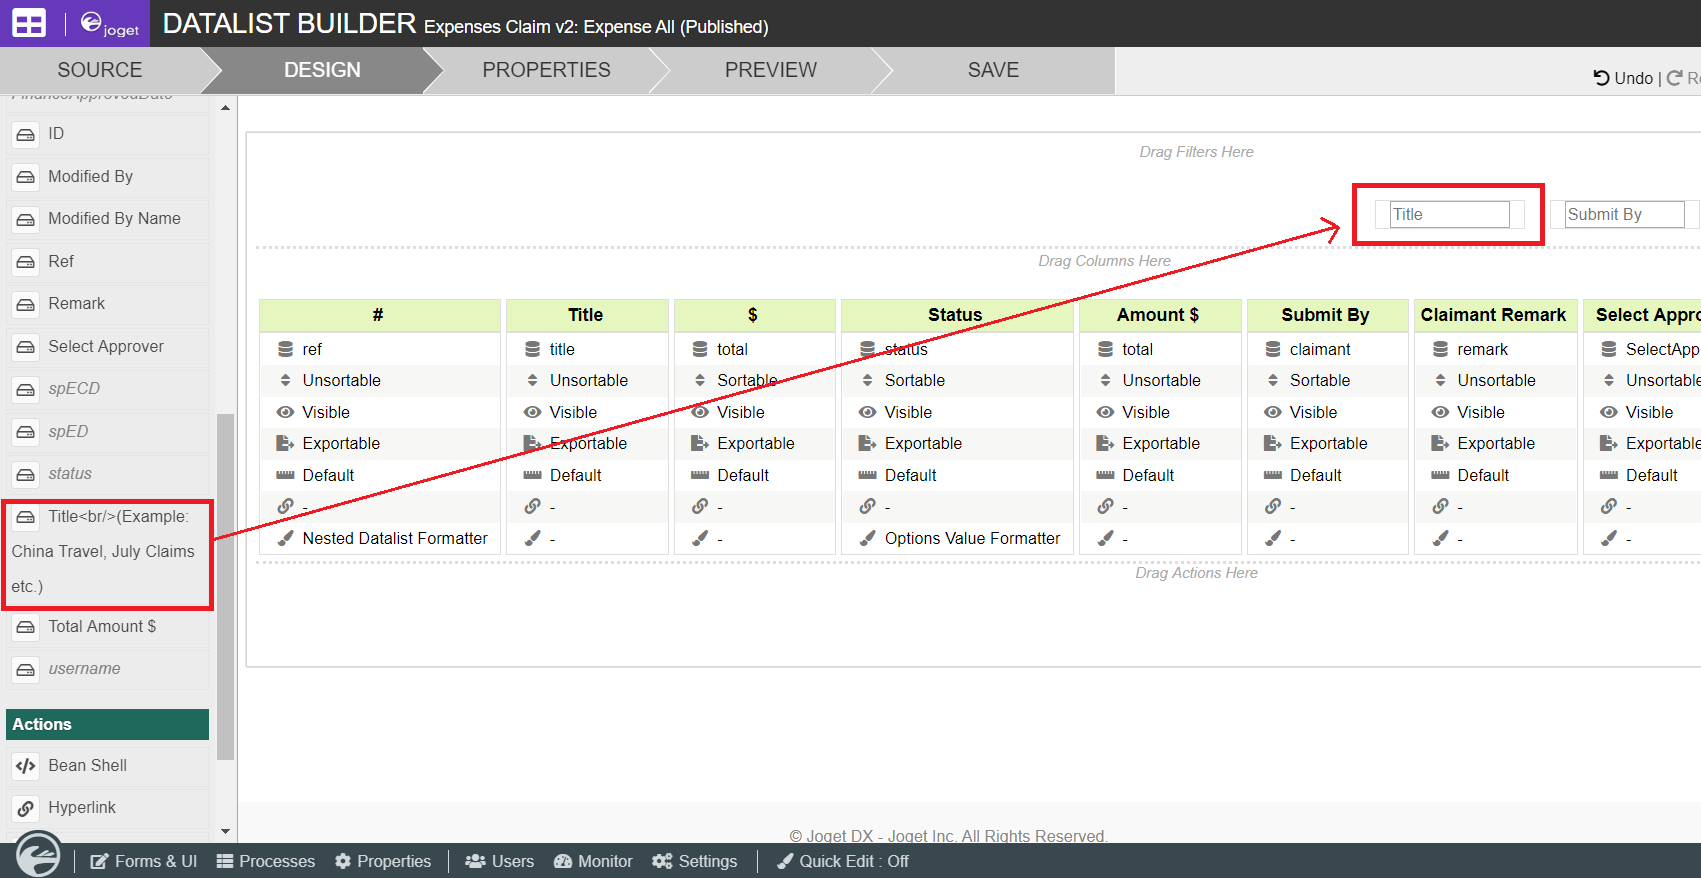Open the PREVIEW step tab
1701x878 pixels.
(770, 70)
